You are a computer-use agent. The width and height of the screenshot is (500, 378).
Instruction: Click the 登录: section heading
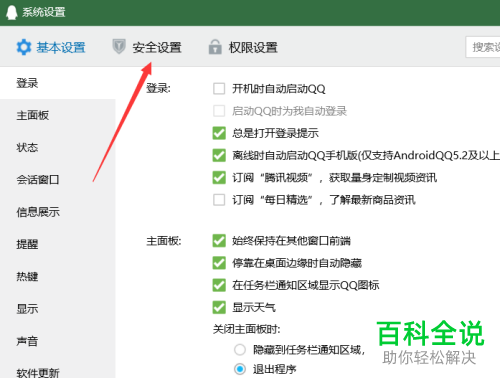click(158, 88)
